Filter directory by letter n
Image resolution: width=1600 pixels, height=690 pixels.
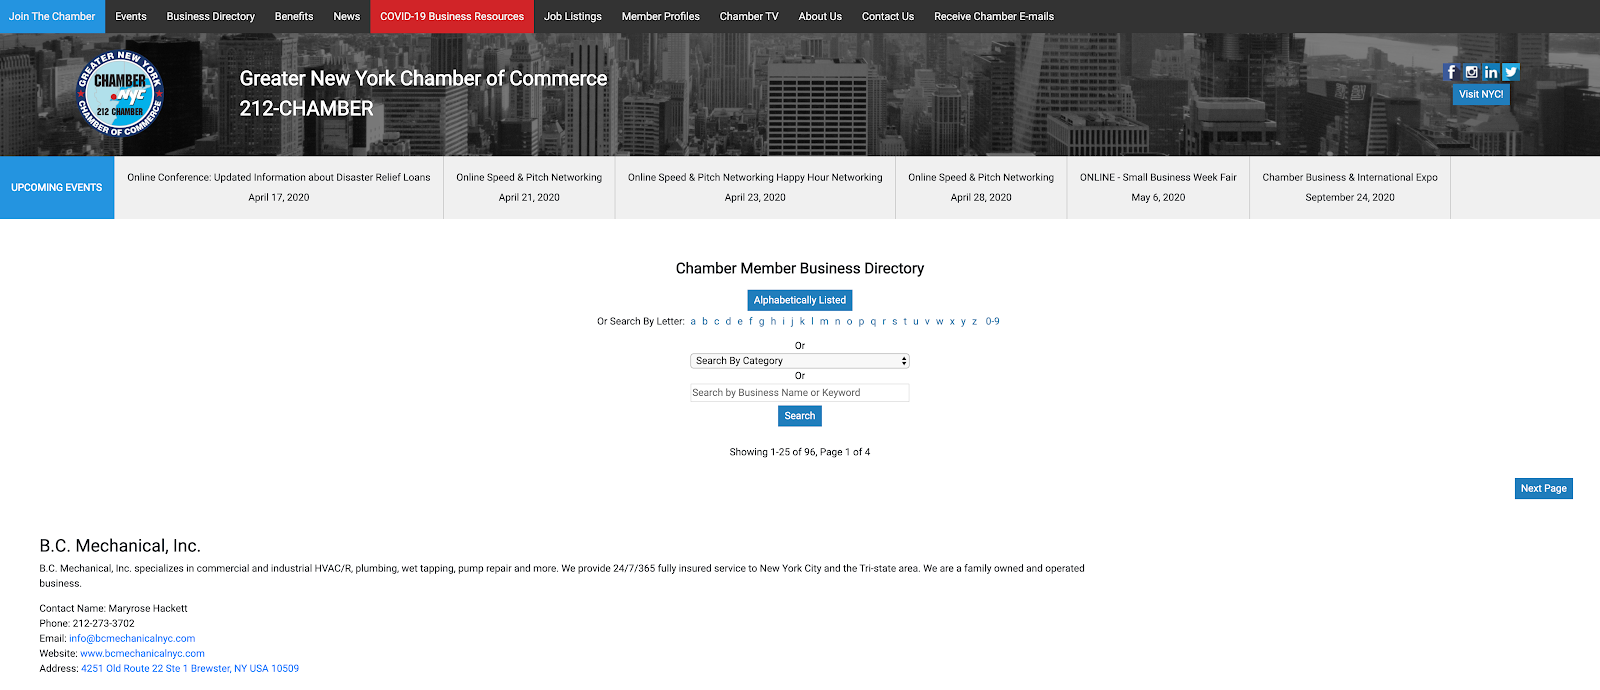pyautogui.click(x=837, y=322)
